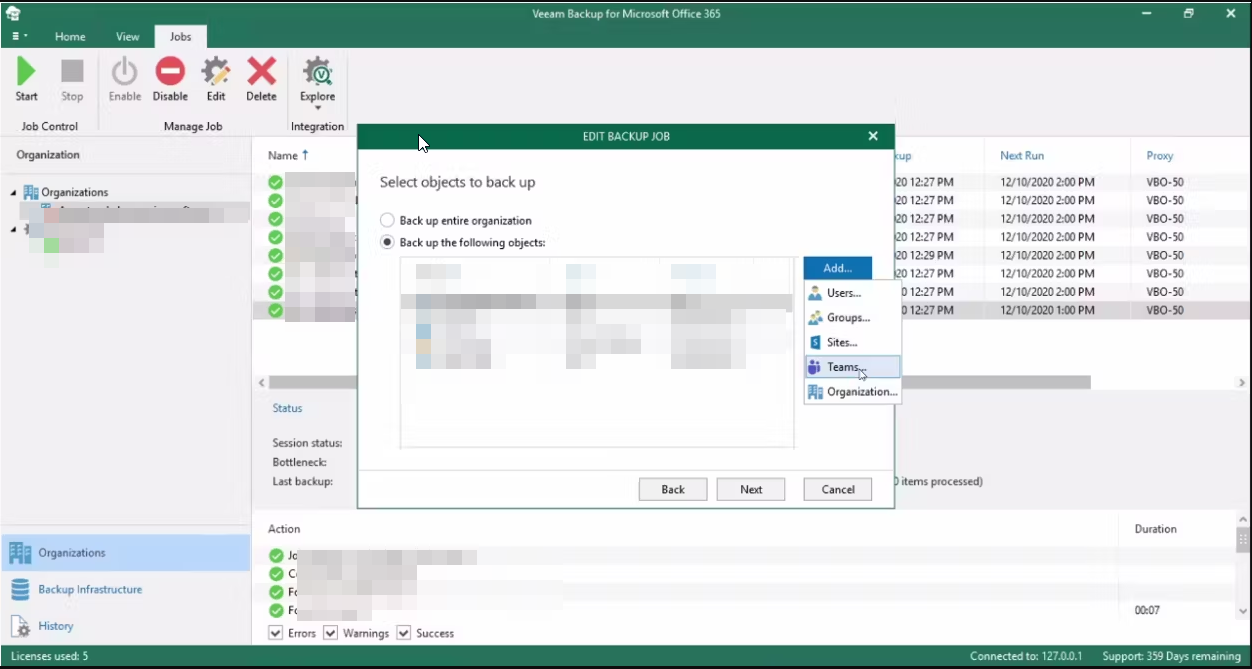Click Cancel in Edit Backup Job dialog
Image resolution: width=1252 pixels, height=669 pixels.
click(x=838, y=489)
